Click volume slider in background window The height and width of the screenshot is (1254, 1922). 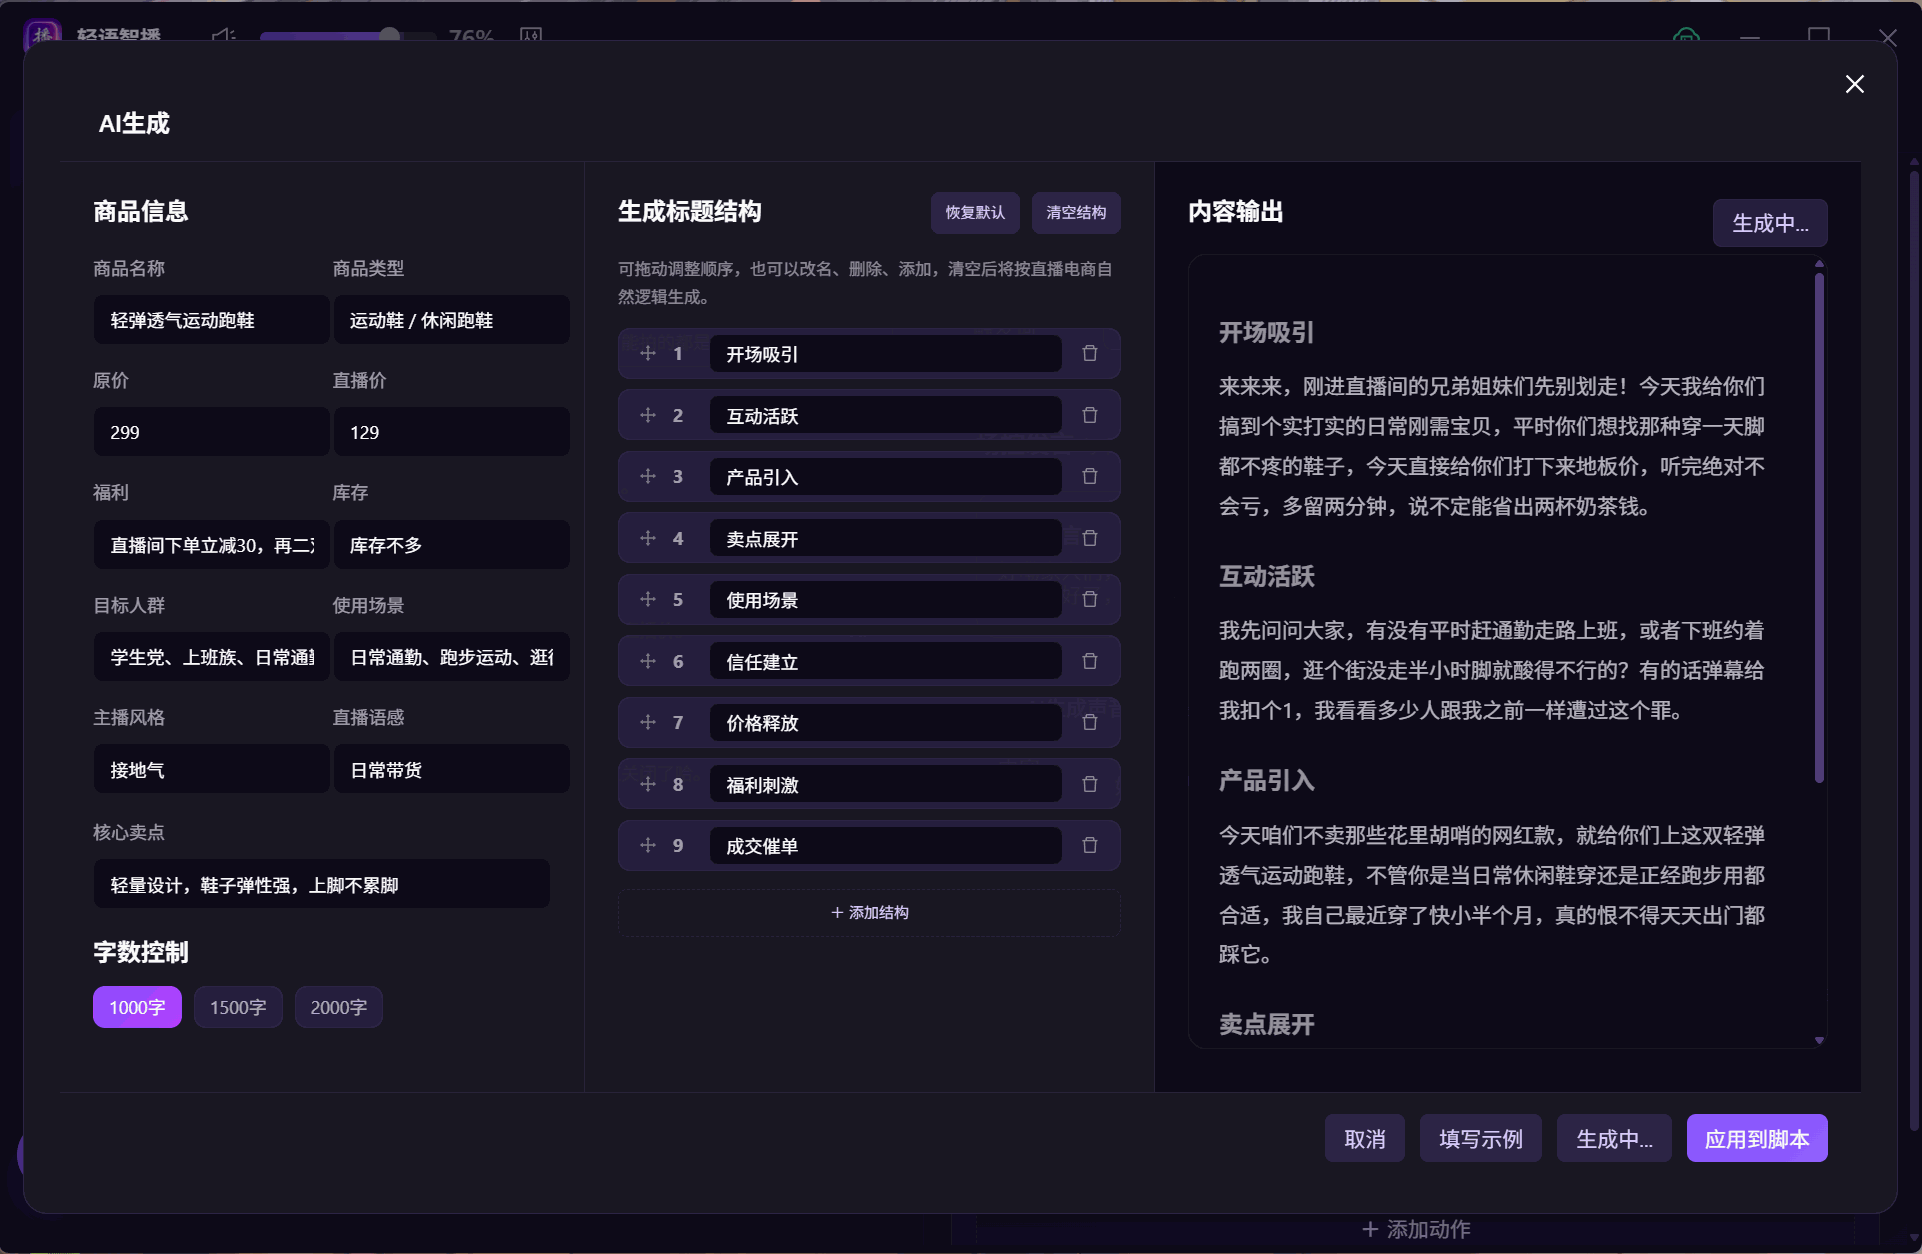coord(347,36)
